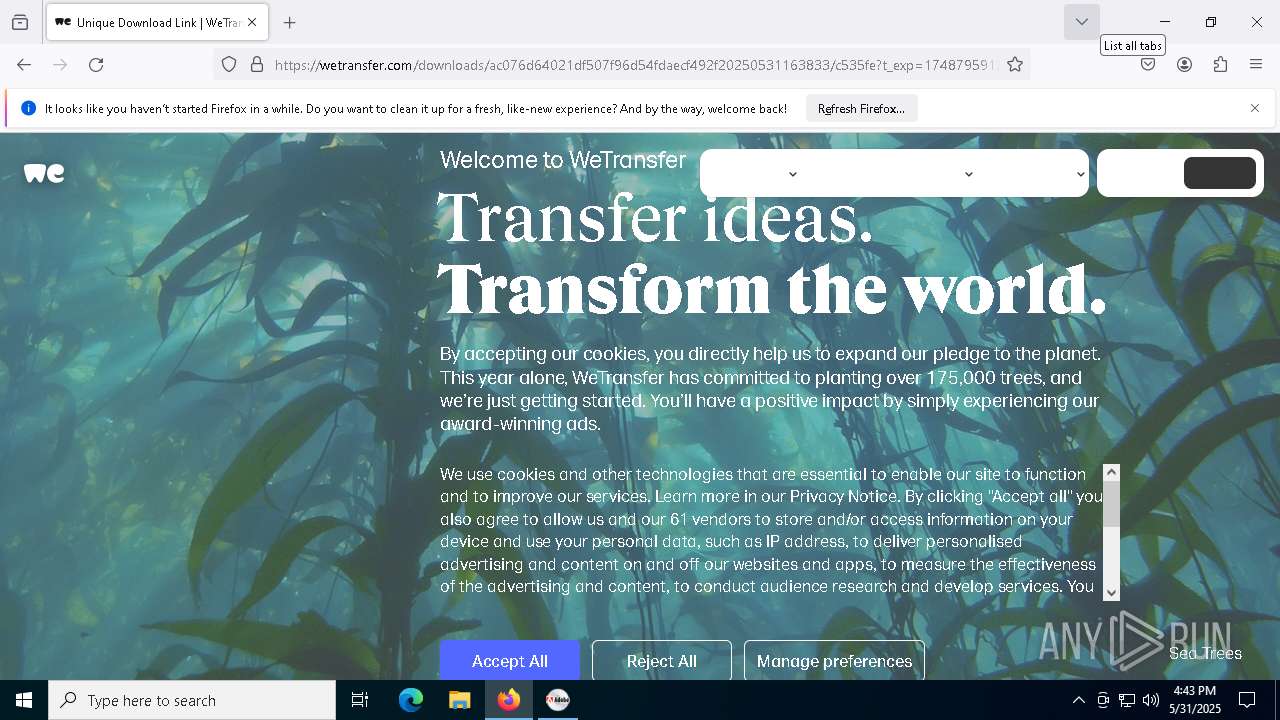
Task: Open the Extensions puzzle icon
Action: coord(1220,64)
